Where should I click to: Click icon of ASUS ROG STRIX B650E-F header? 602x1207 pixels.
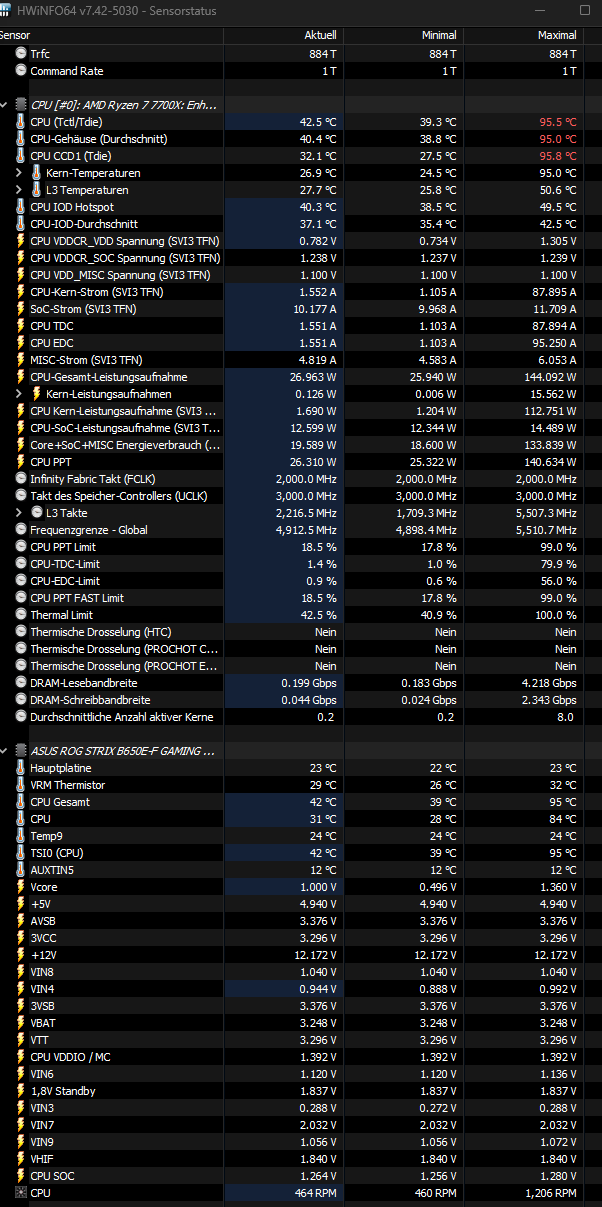(x=21, y=751)
